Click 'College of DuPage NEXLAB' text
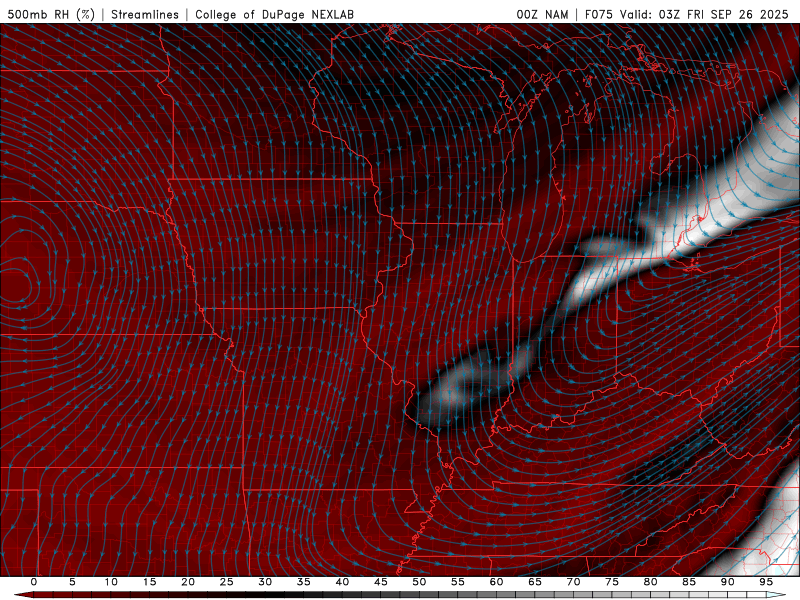This screenshot has width=800, height=600. [x=274, y=14]
